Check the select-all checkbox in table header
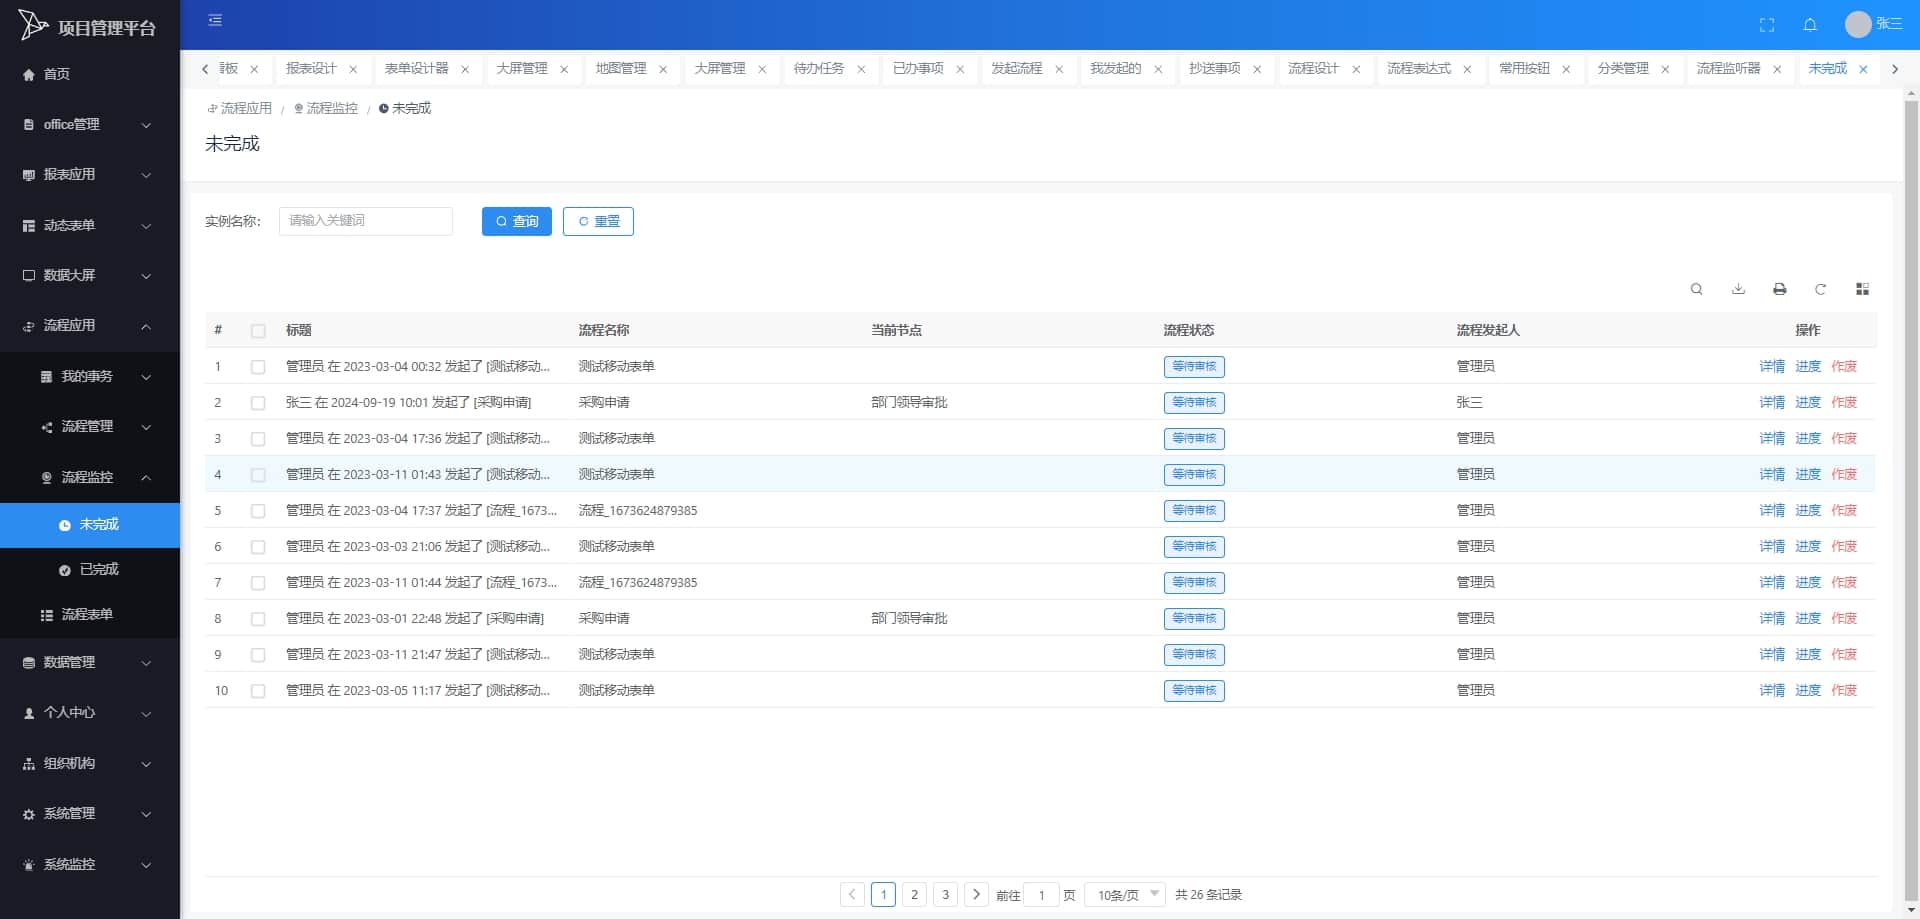The image size is (1920, 919). (x=258, y=331)
